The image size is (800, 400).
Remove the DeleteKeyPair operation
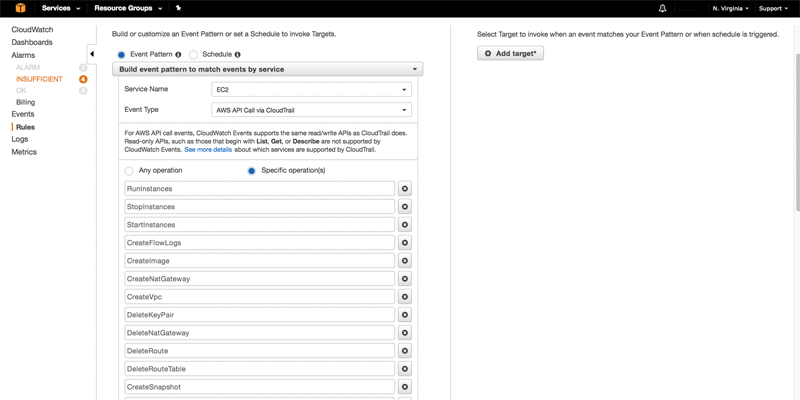tap(405, 315)
